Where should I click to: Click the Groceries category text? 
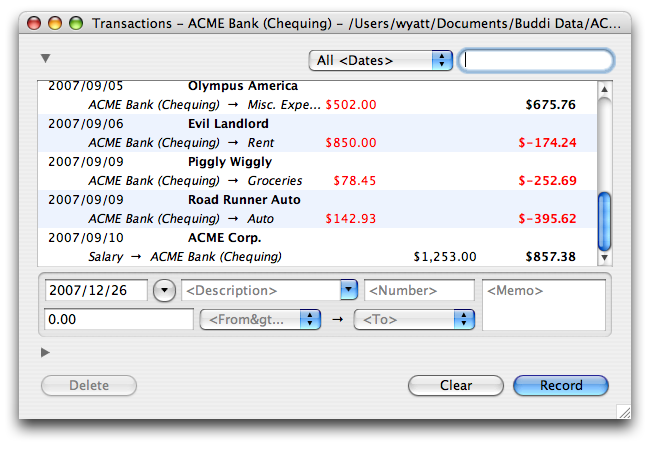click(x=275, y=181)
